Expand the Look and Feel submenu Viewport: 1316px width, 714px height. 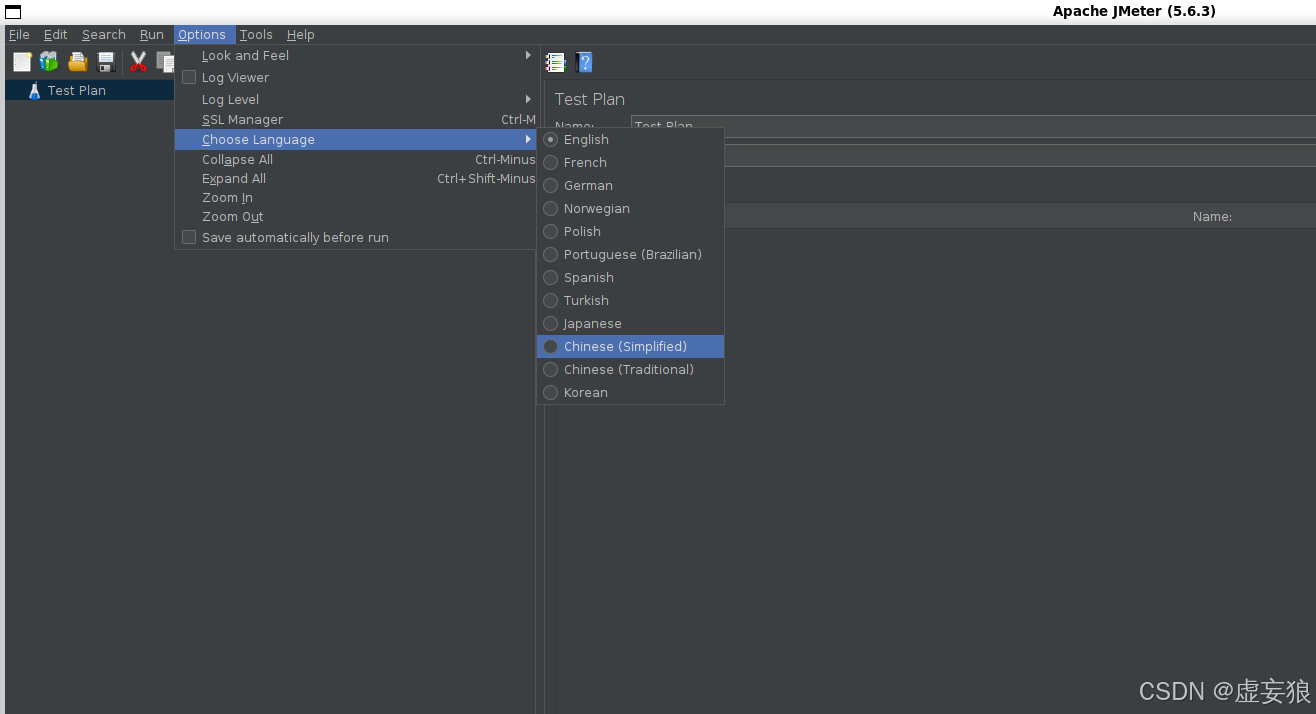click(x=356, y=56)
